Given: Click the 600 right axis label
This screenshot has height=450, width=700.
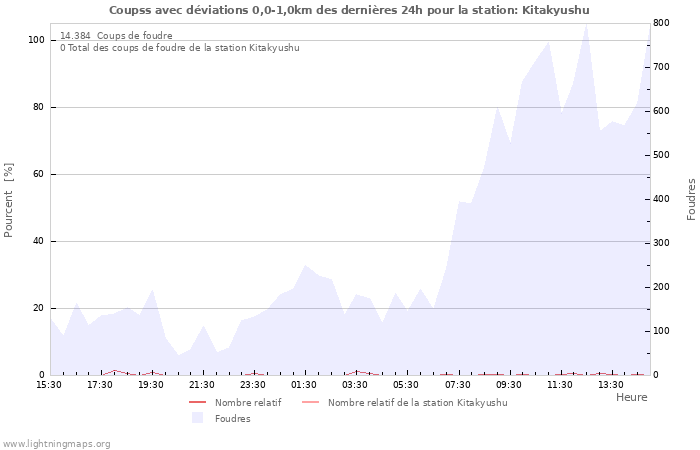Looking at the screenshot, I should tap(661, 111).
